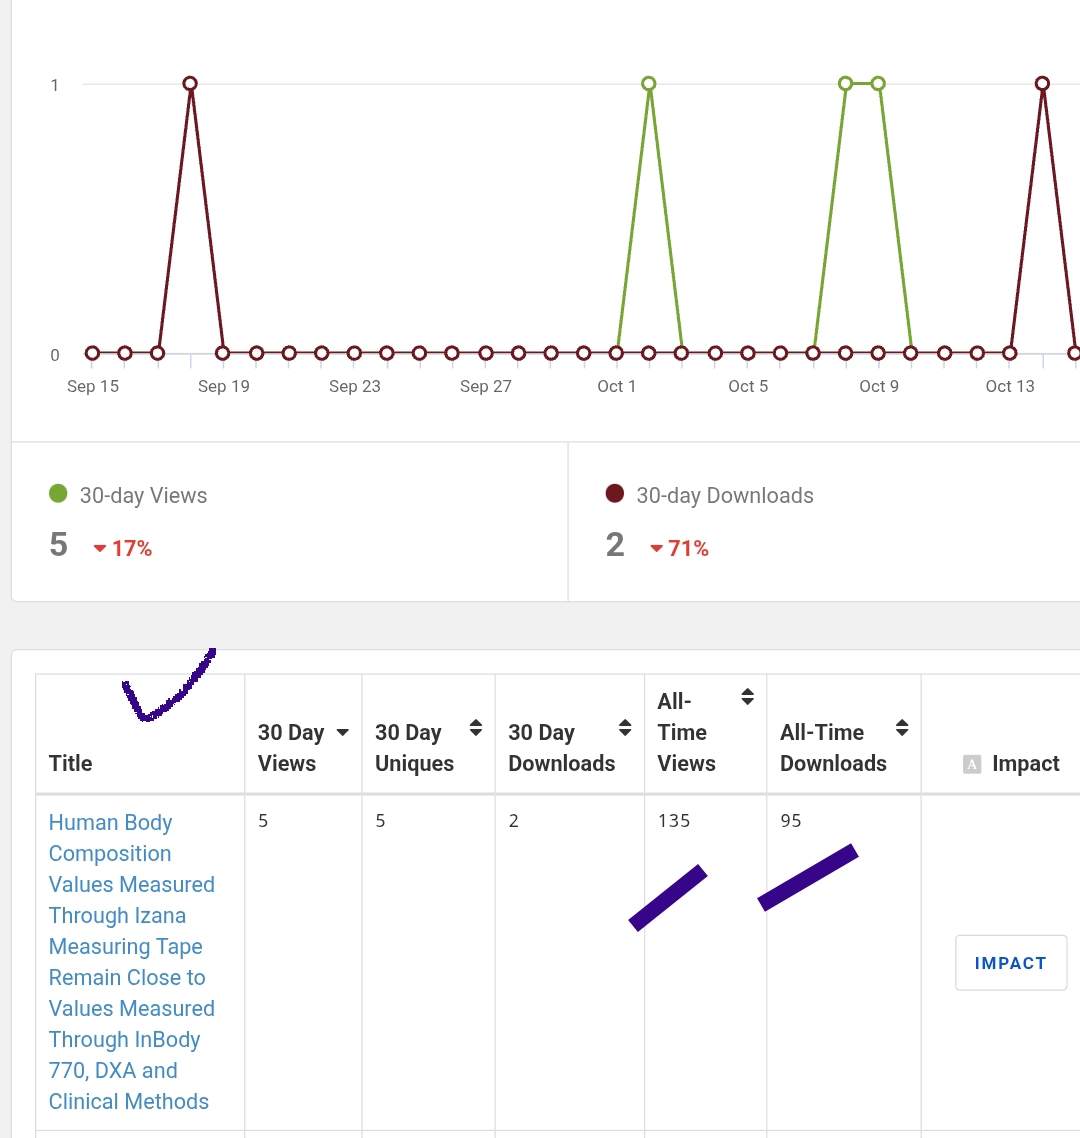Click the Sep 18 downloads peak point
Image resolution: width=1080 pixels, height=1138 pixels.
190,84
